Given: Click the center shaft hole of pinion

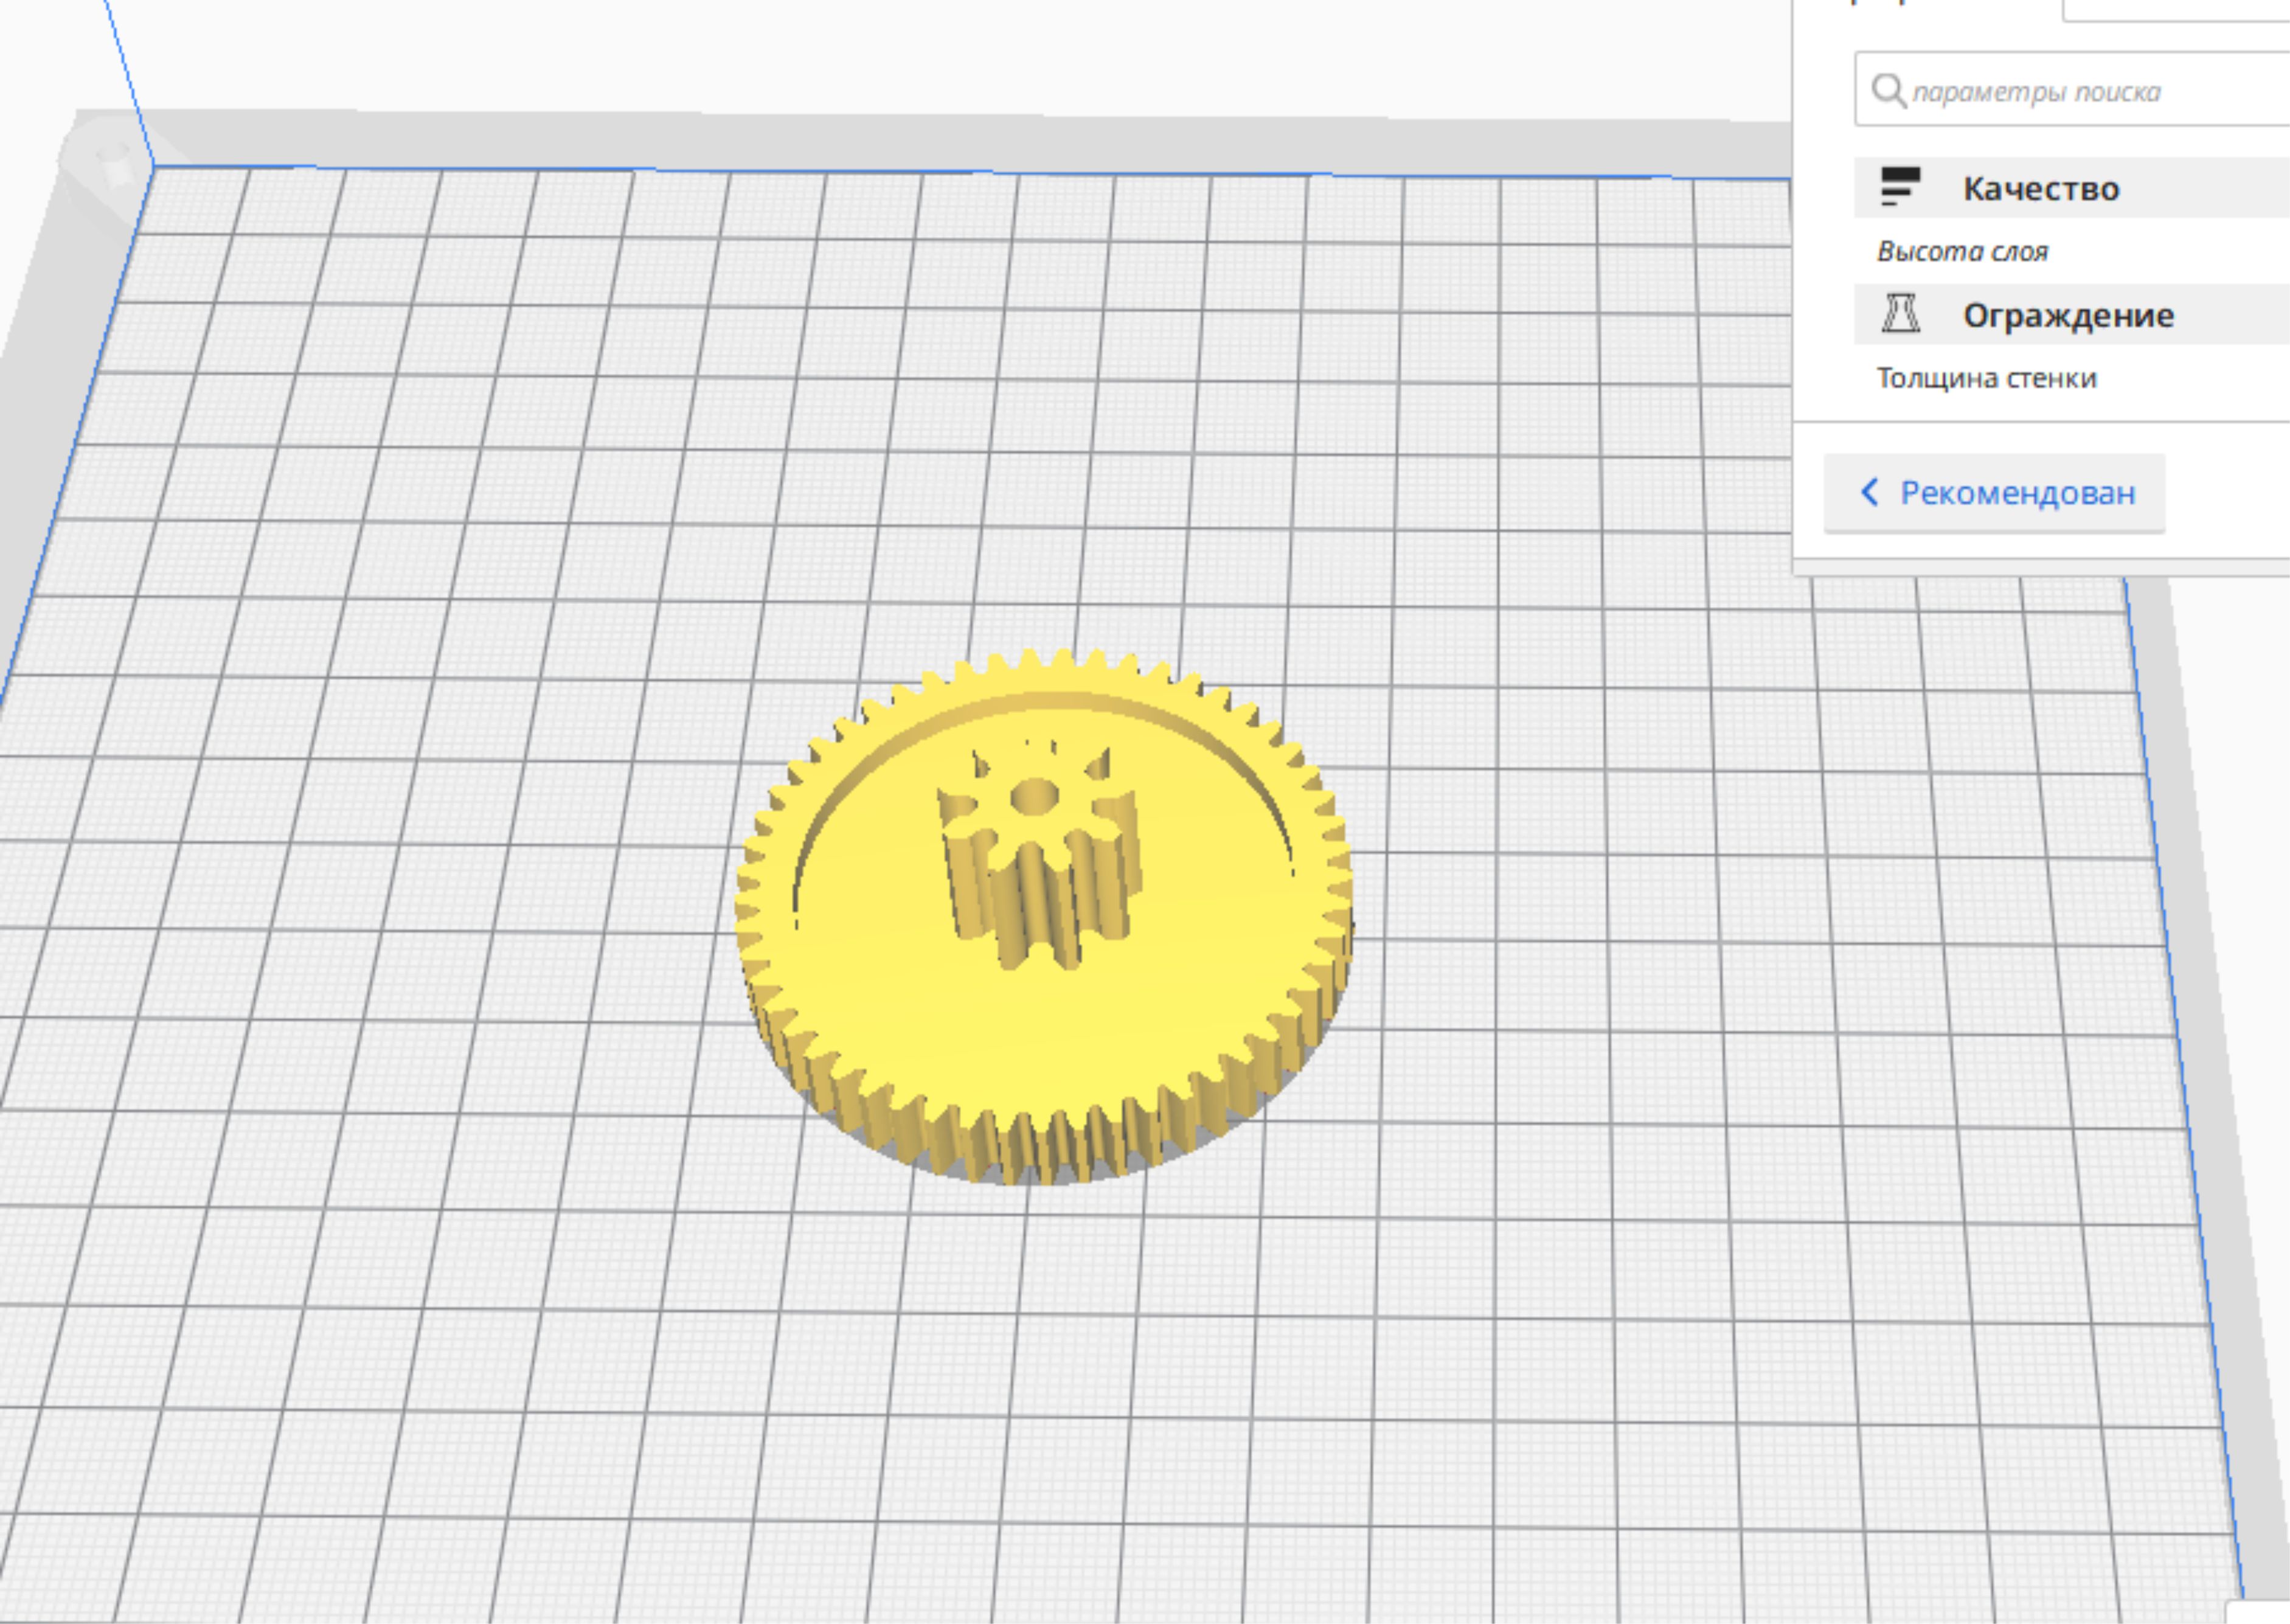Looking at the screenshot, I should click(x=1034, y=797).
